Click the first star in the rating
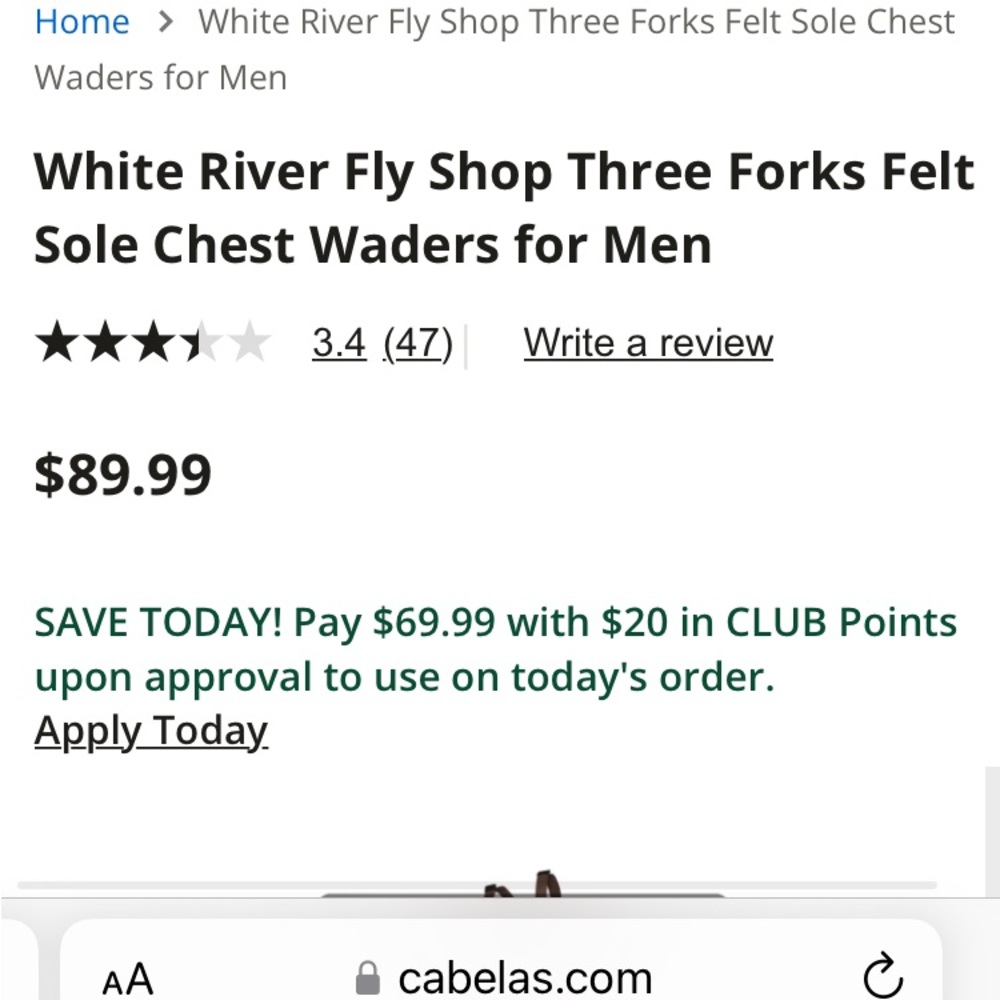1000x1000 pixels. tap(55, 342)
